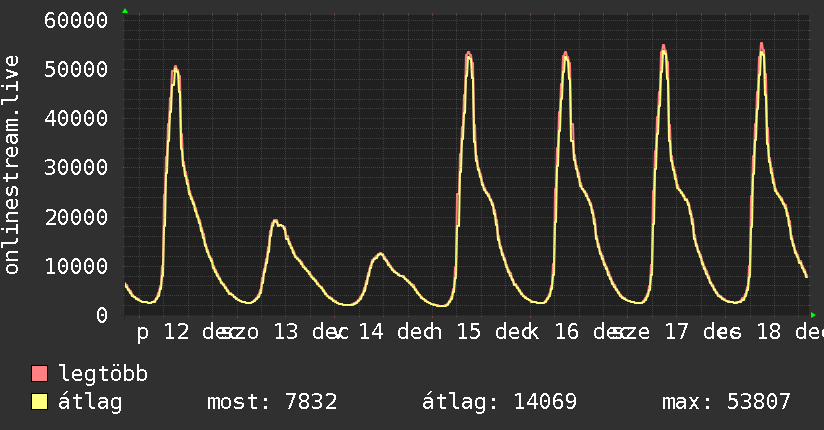This screenshot has height=430, width=824.
Task: Select the legtöbb legend label
Action: click(103, 373)
